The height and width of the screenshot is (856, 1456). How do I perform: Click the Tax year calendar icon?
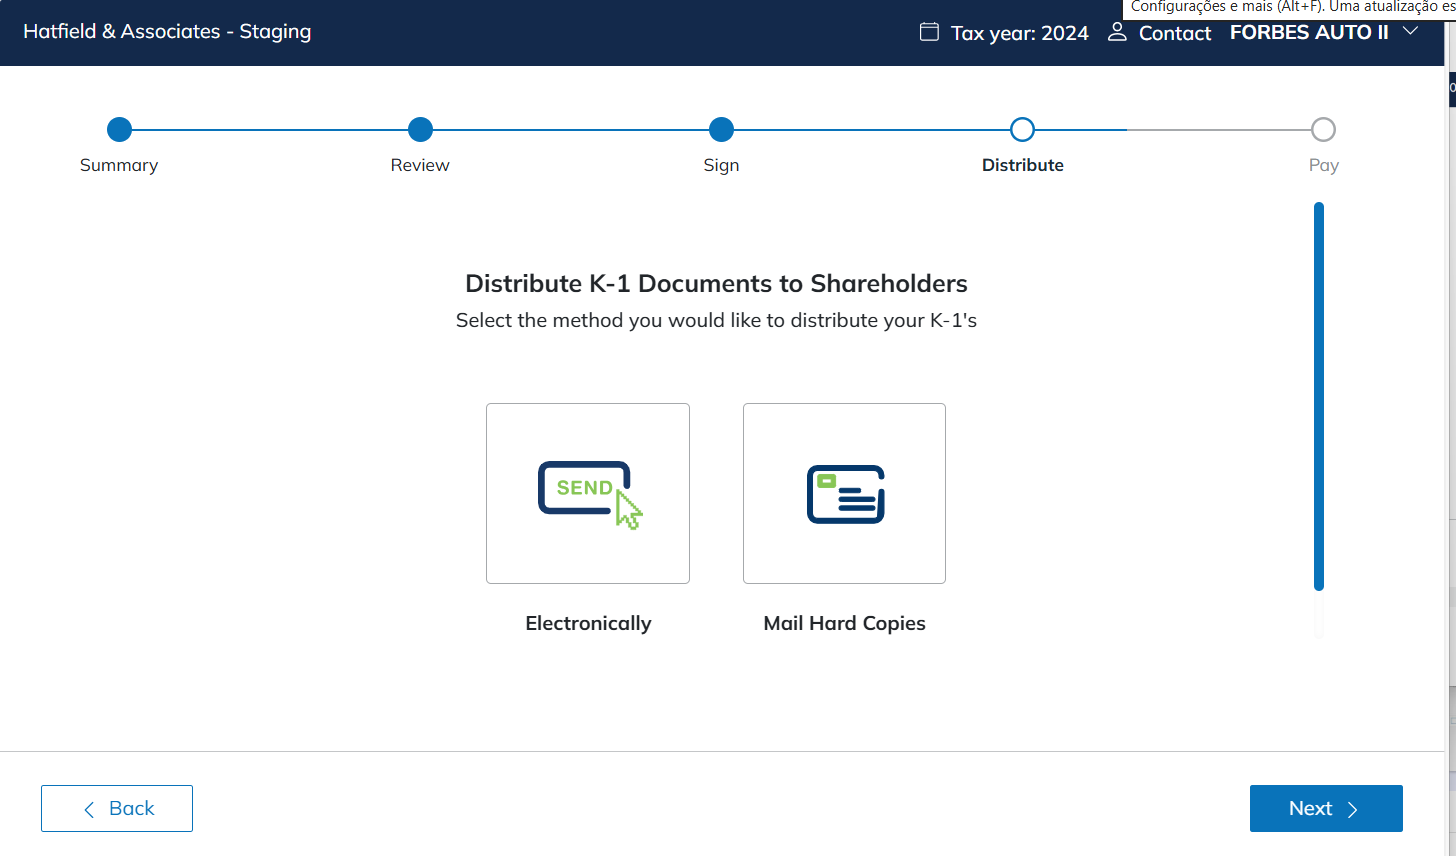[x=929, y=32]
